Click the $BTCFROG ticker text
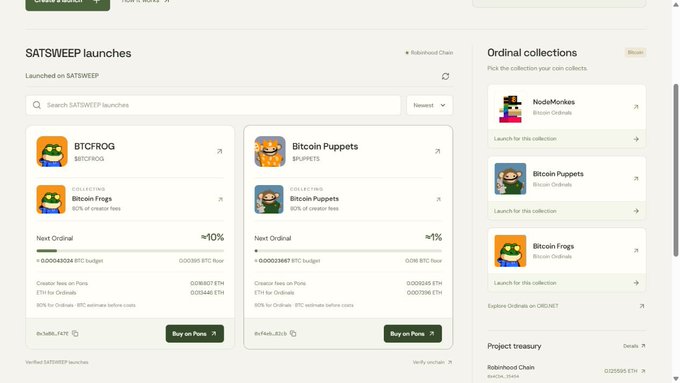680x383 pixels. coord(89,159)
